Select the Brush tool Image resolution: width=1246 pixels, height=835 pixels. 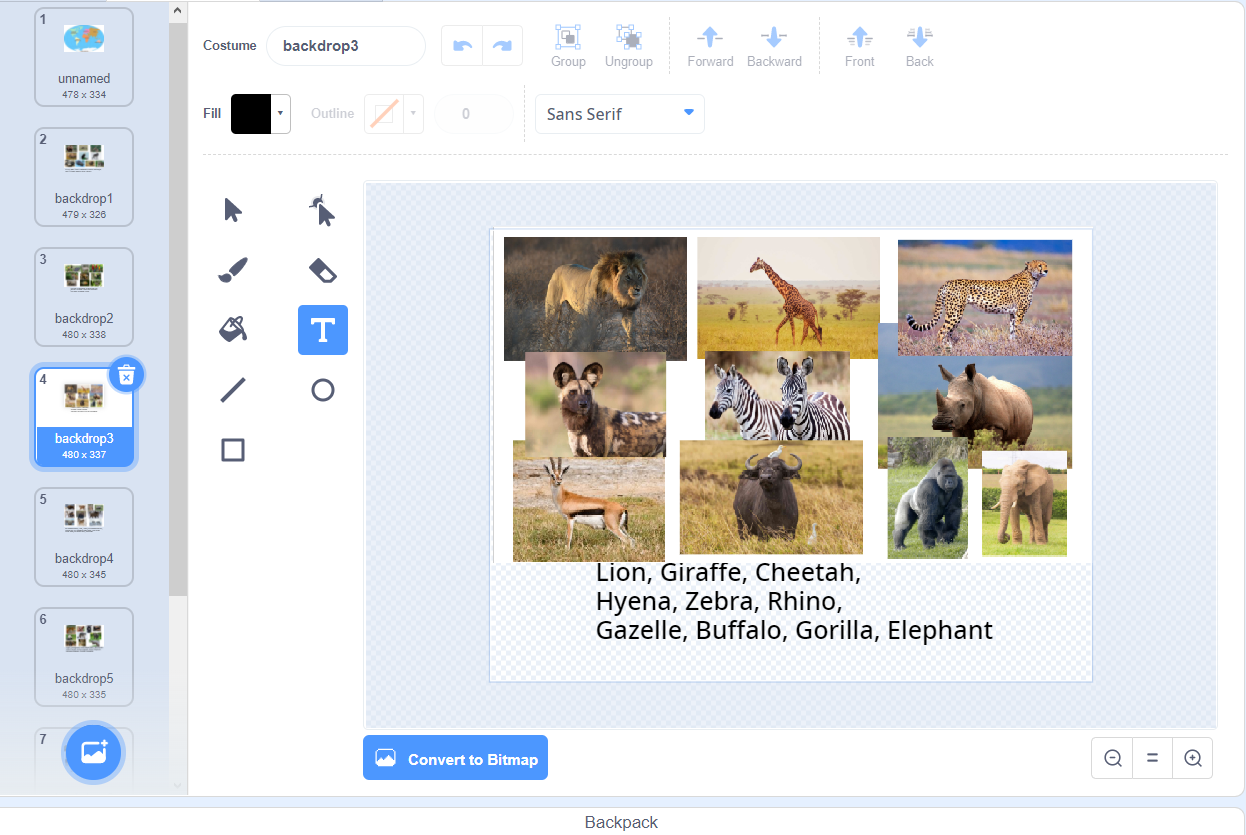click(233, 270)
